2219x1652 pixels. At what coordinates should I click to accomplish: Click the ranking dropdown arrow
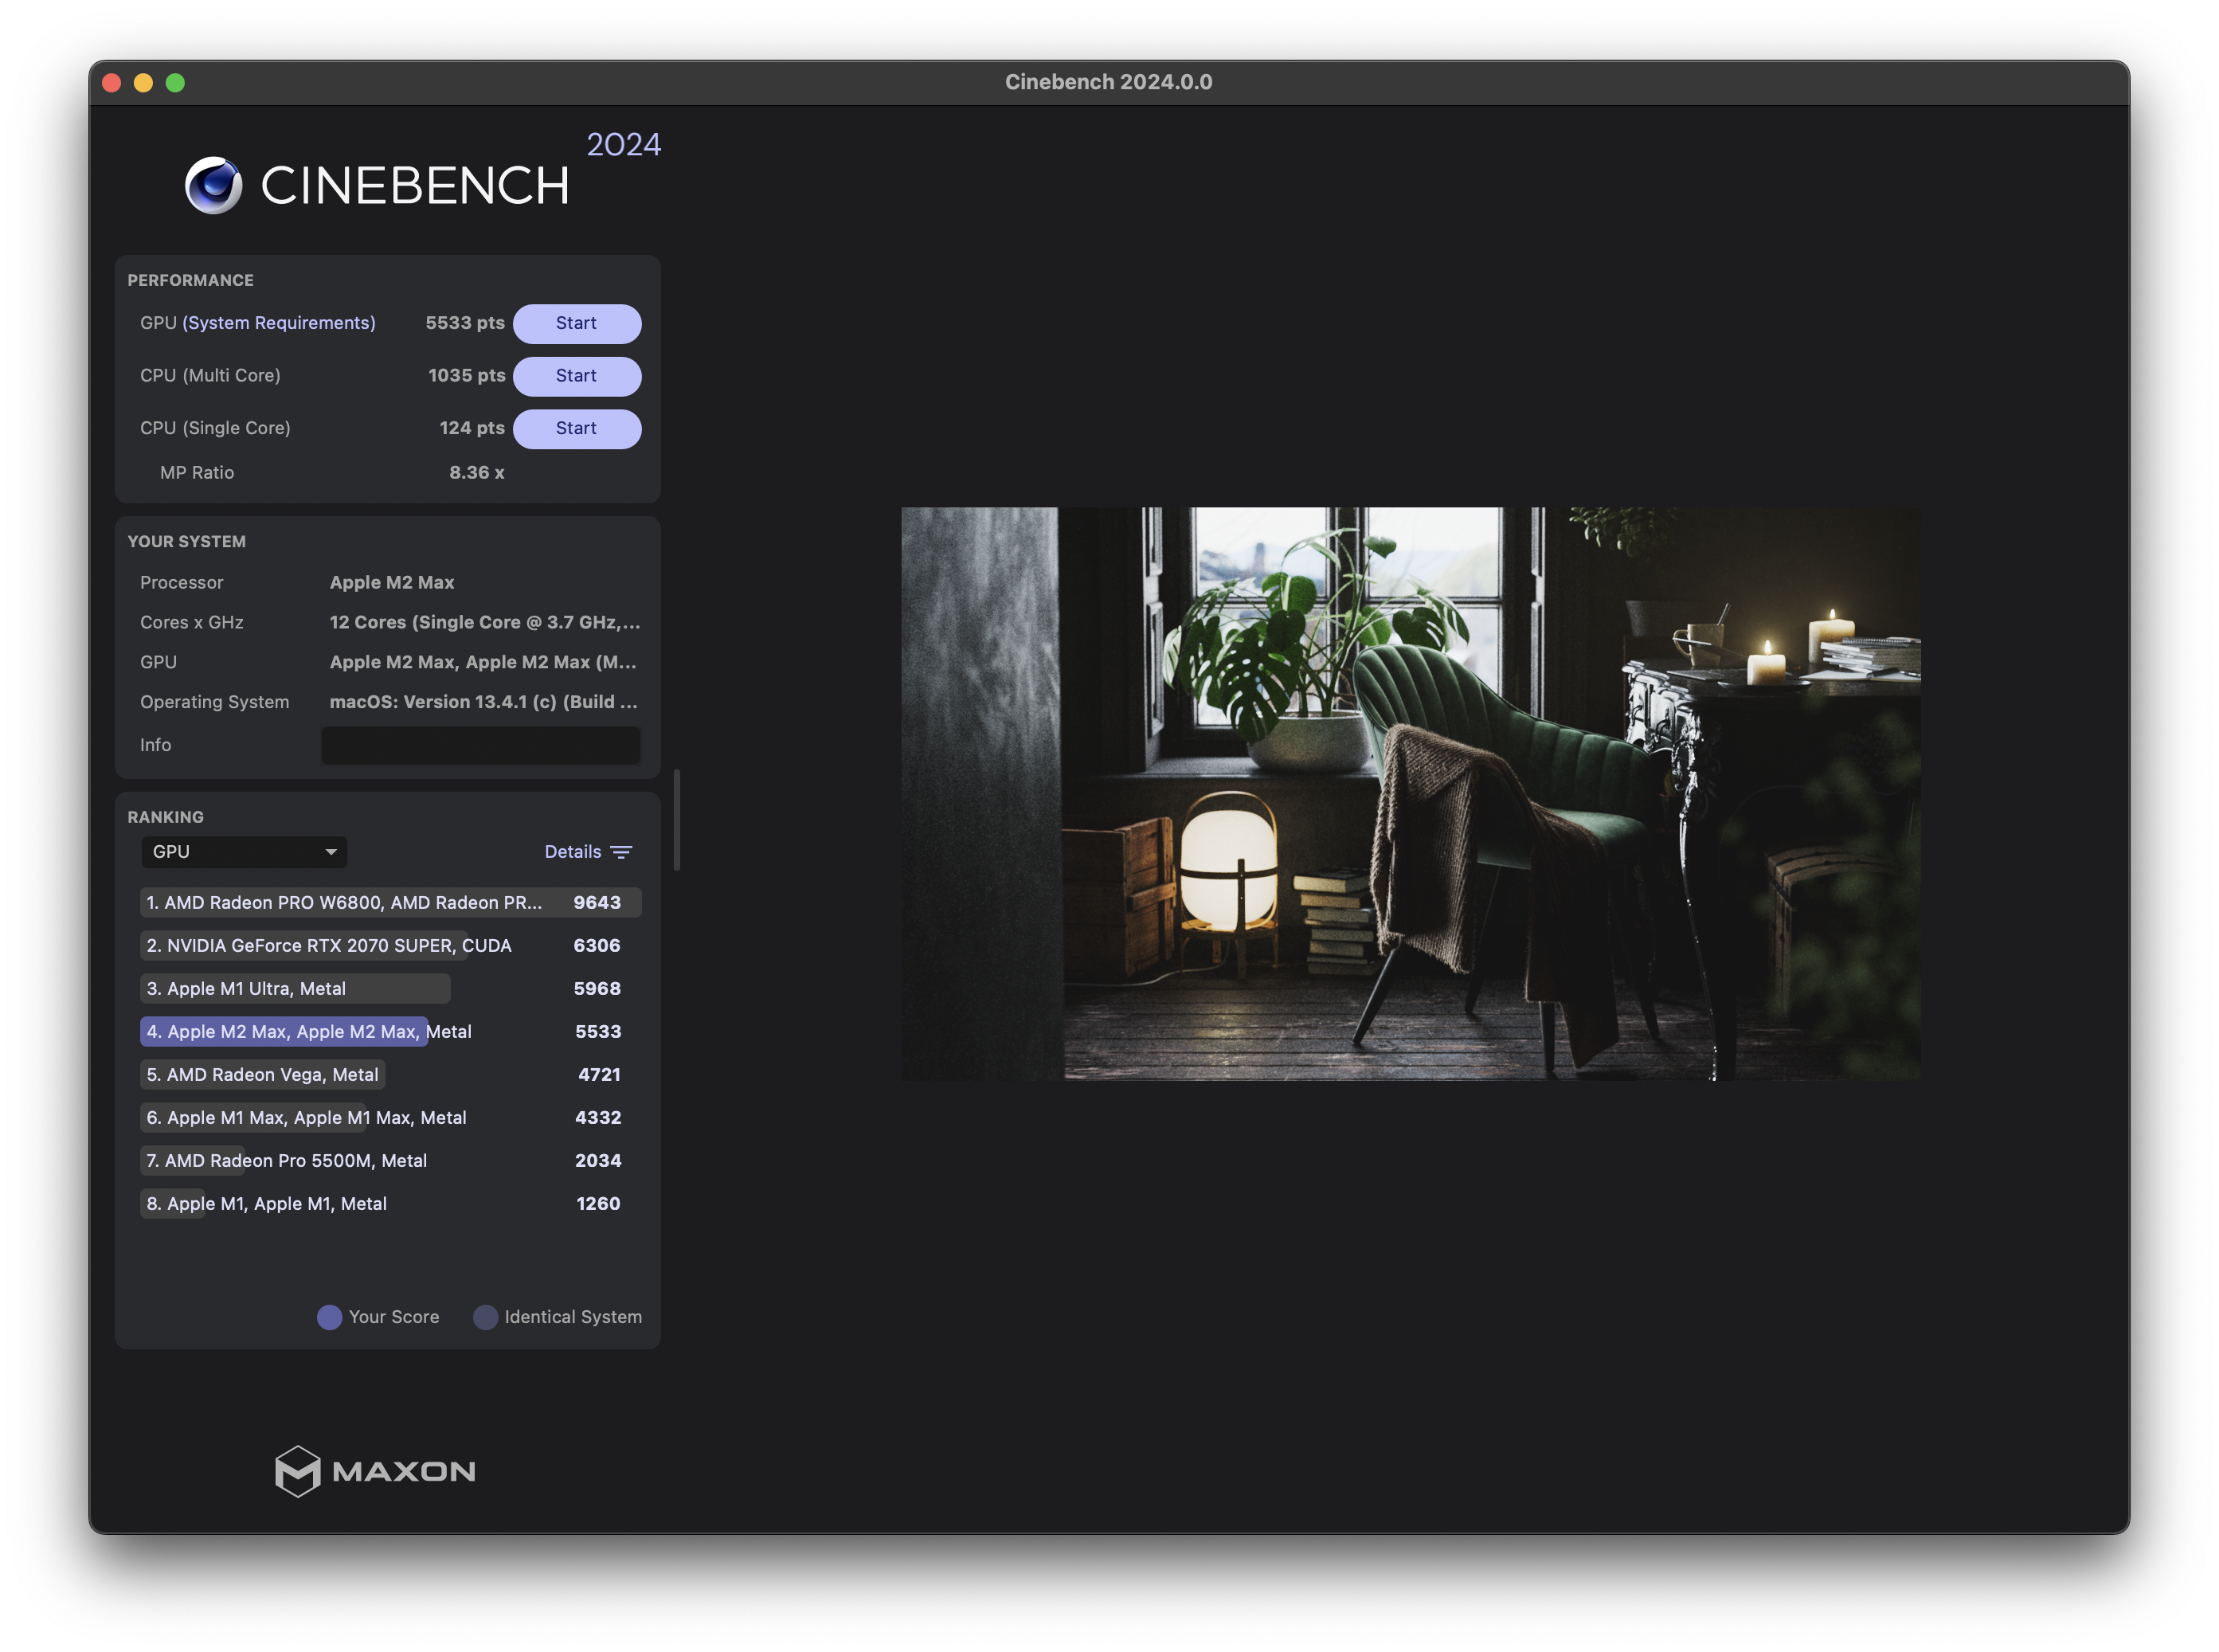331,852
